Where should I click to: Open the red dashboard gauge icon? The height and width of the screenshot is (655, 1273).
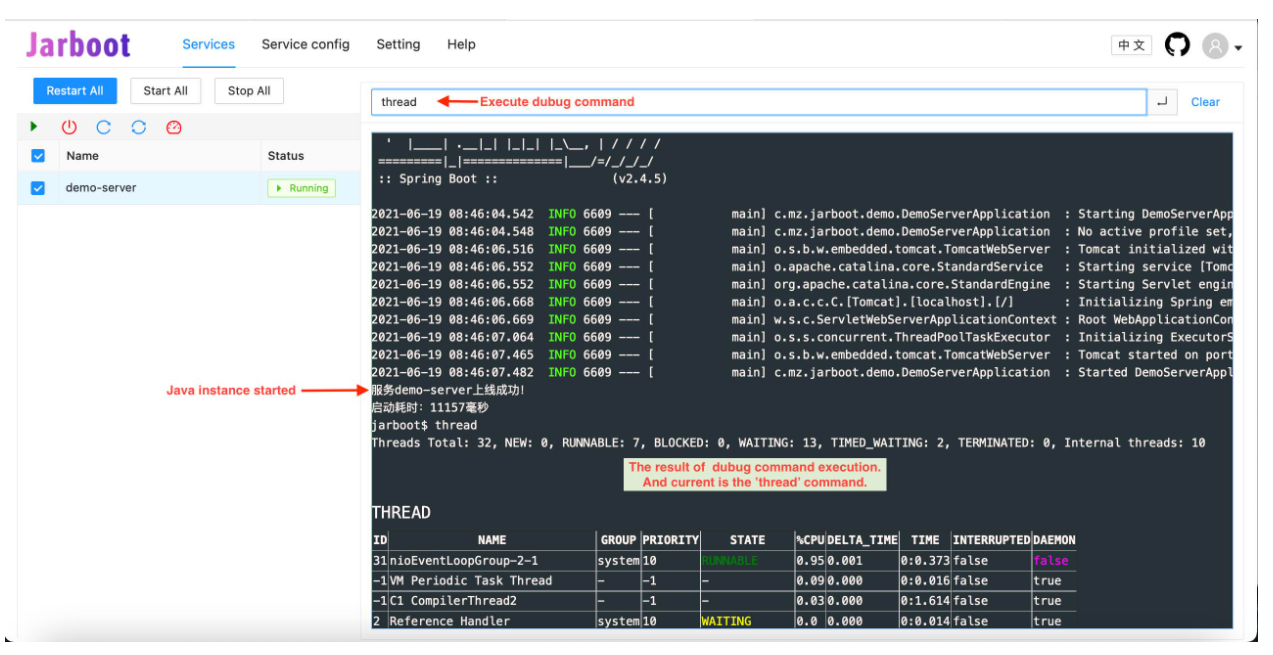click(x=174, y=127)
